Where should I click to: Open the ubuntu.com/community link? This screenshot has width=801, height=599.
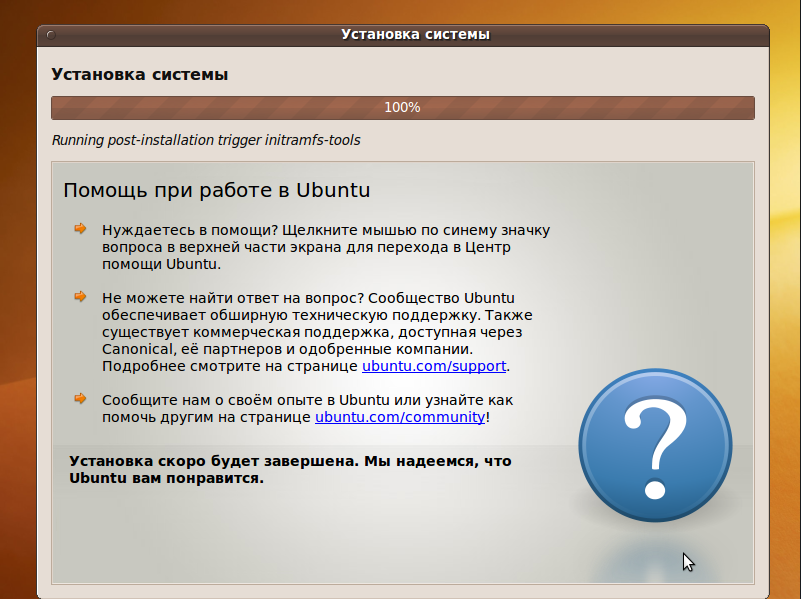(x=400, y=417)
